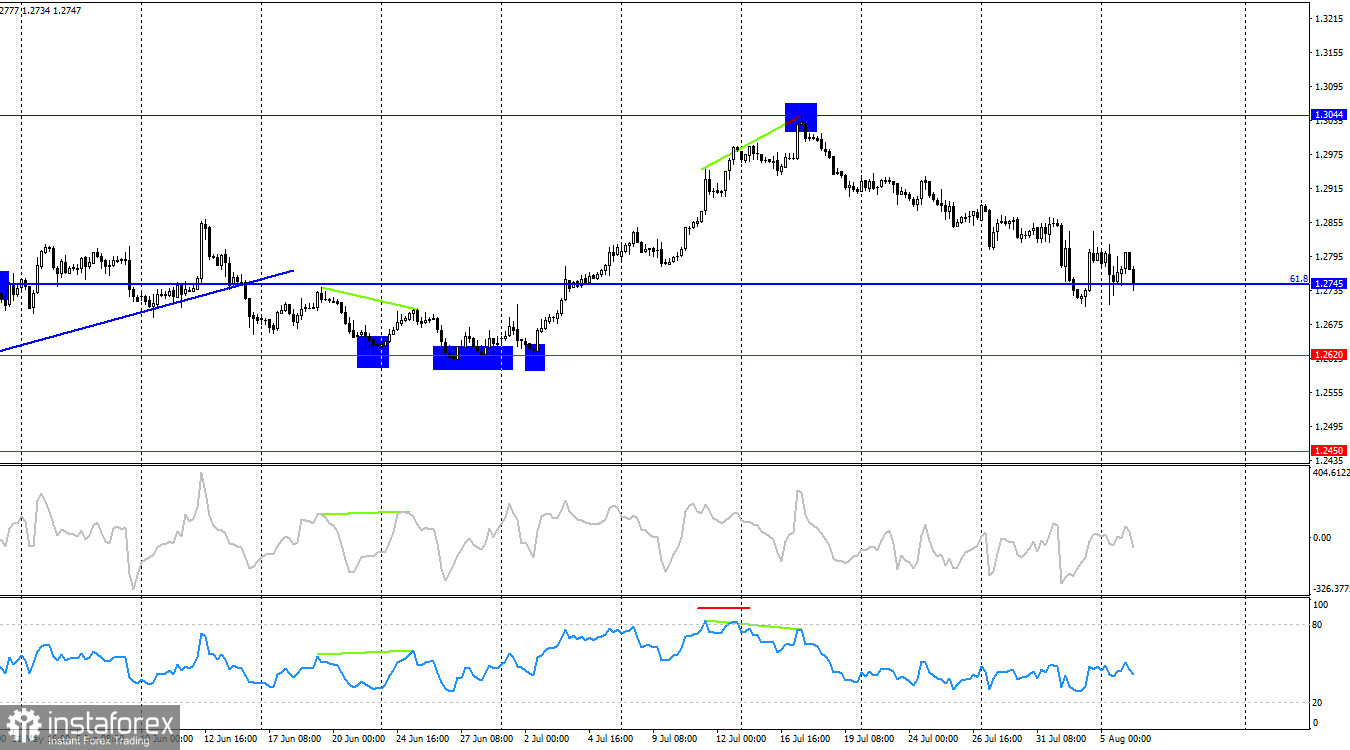The width and height of the screenshot is (1350, 750).
Task: Click the red 1.2450 price level tag
Action: coord(1329,451)
